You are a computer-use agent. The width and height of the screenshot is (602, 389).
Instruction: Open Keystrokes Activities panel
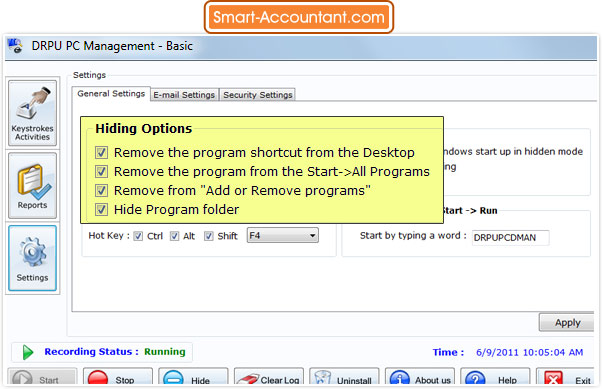(x=33, y=113)
